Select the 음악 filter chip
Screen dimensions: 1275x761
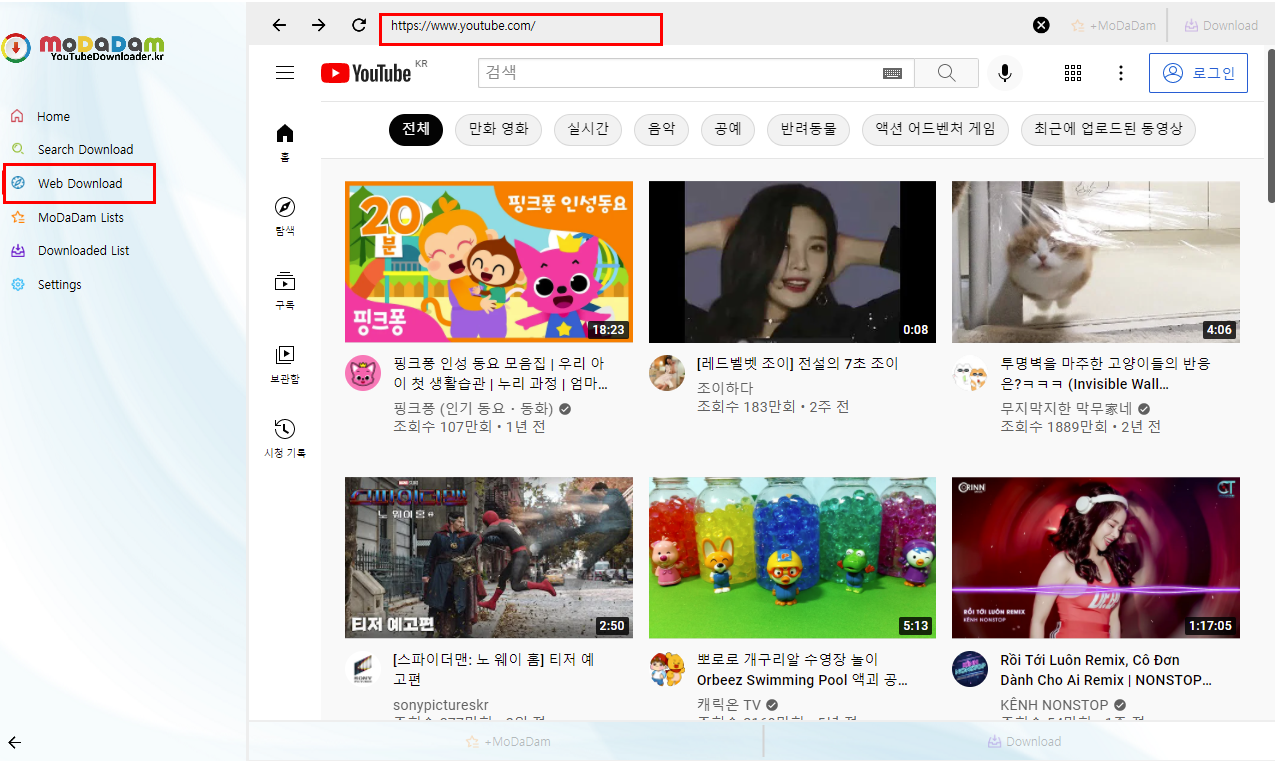point(661,129)
